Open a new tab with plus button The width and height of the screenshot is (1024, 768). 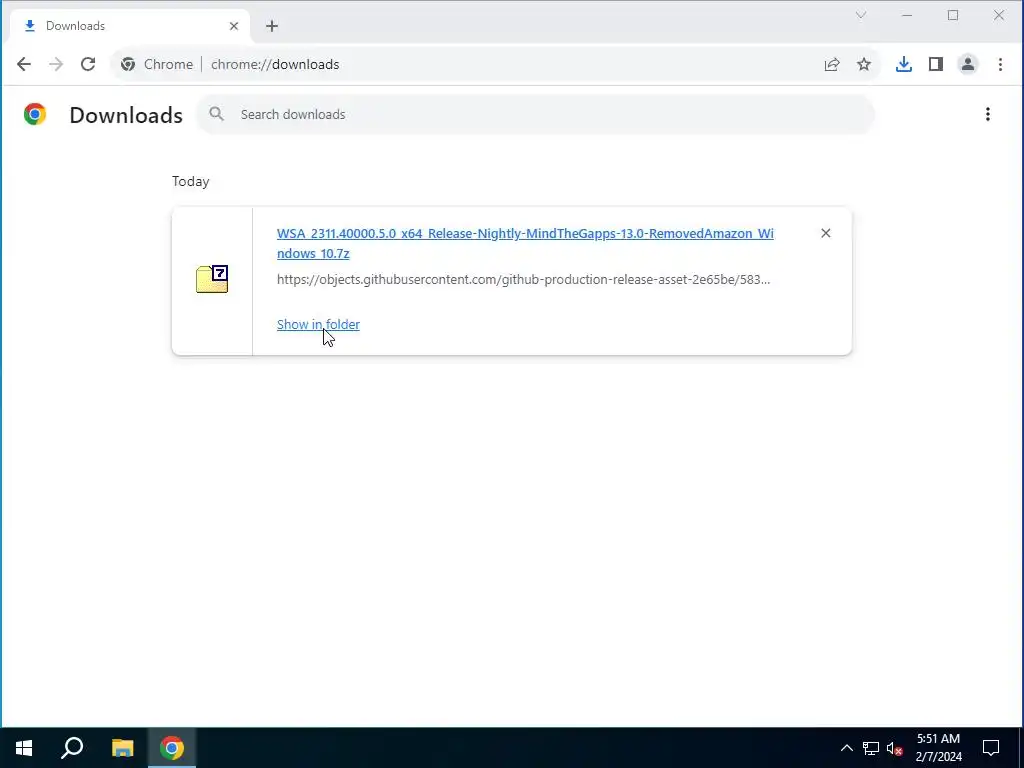(x=272, y=26)
